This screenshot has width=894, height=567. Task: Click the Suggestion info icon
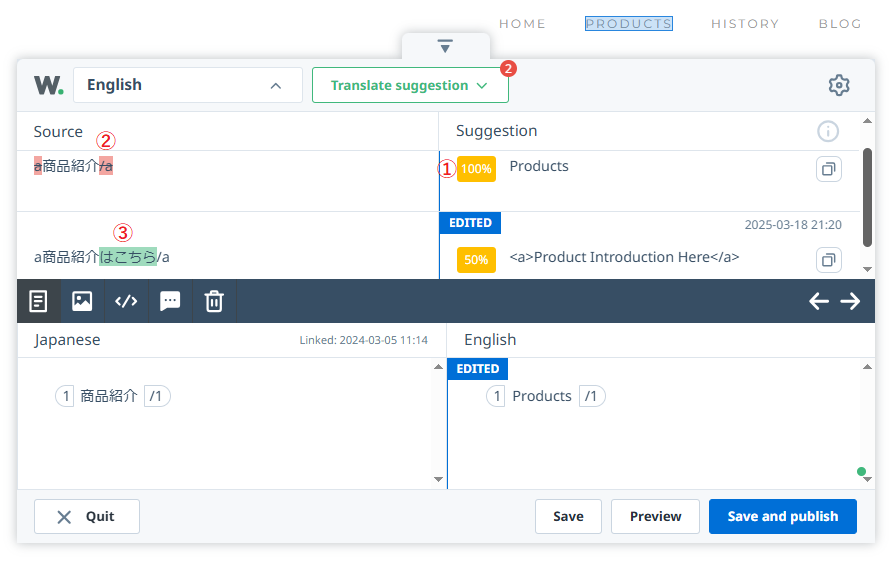tap(828, 131)
